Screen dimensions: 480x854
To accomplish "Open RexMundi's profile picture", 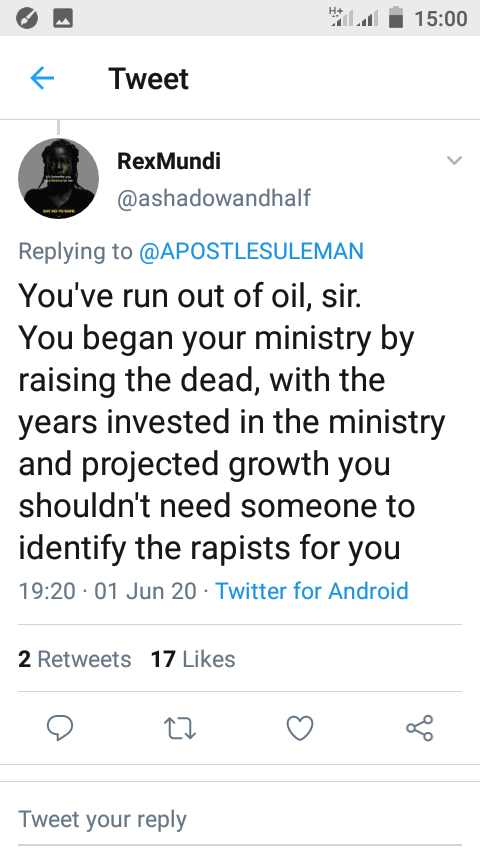I will coord(58,178).
